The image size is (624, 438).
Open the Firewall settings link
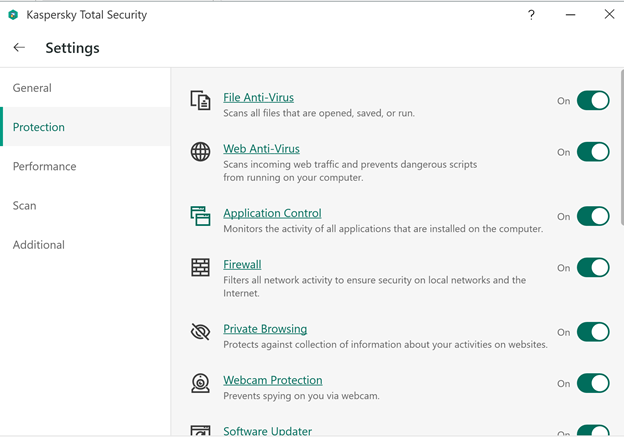tap(242, 265)
